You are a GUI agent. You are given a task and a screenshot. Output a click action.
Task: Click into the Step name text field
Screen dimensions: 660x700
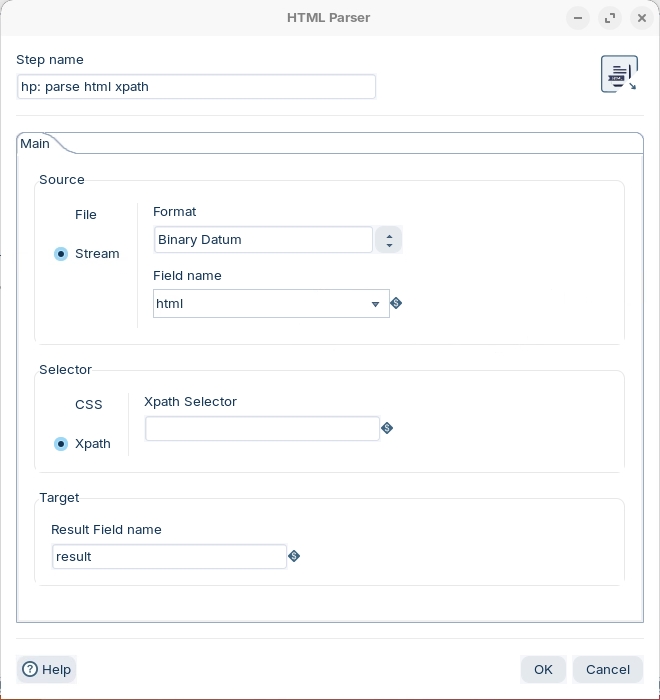click(x=196, y=87)
